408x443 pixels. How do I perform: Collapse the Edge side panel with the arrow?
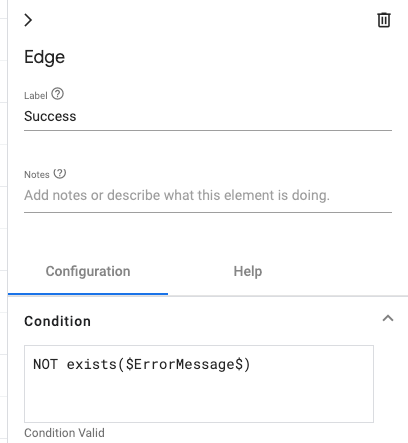coord(28,20)
